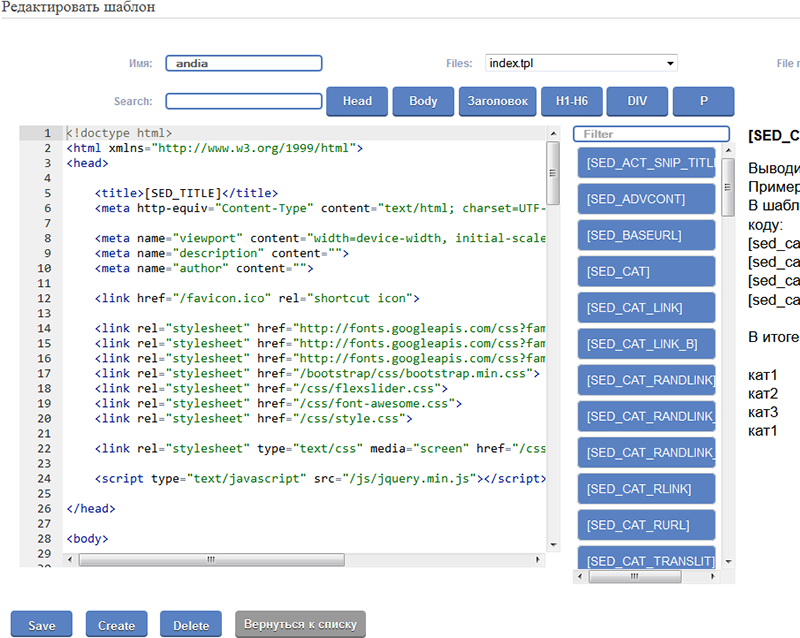The width and height of the screenshot is (800, 638).
Task: Click the [SED_CAT_LINK_B] tag
Action: (x=646, y=345)
